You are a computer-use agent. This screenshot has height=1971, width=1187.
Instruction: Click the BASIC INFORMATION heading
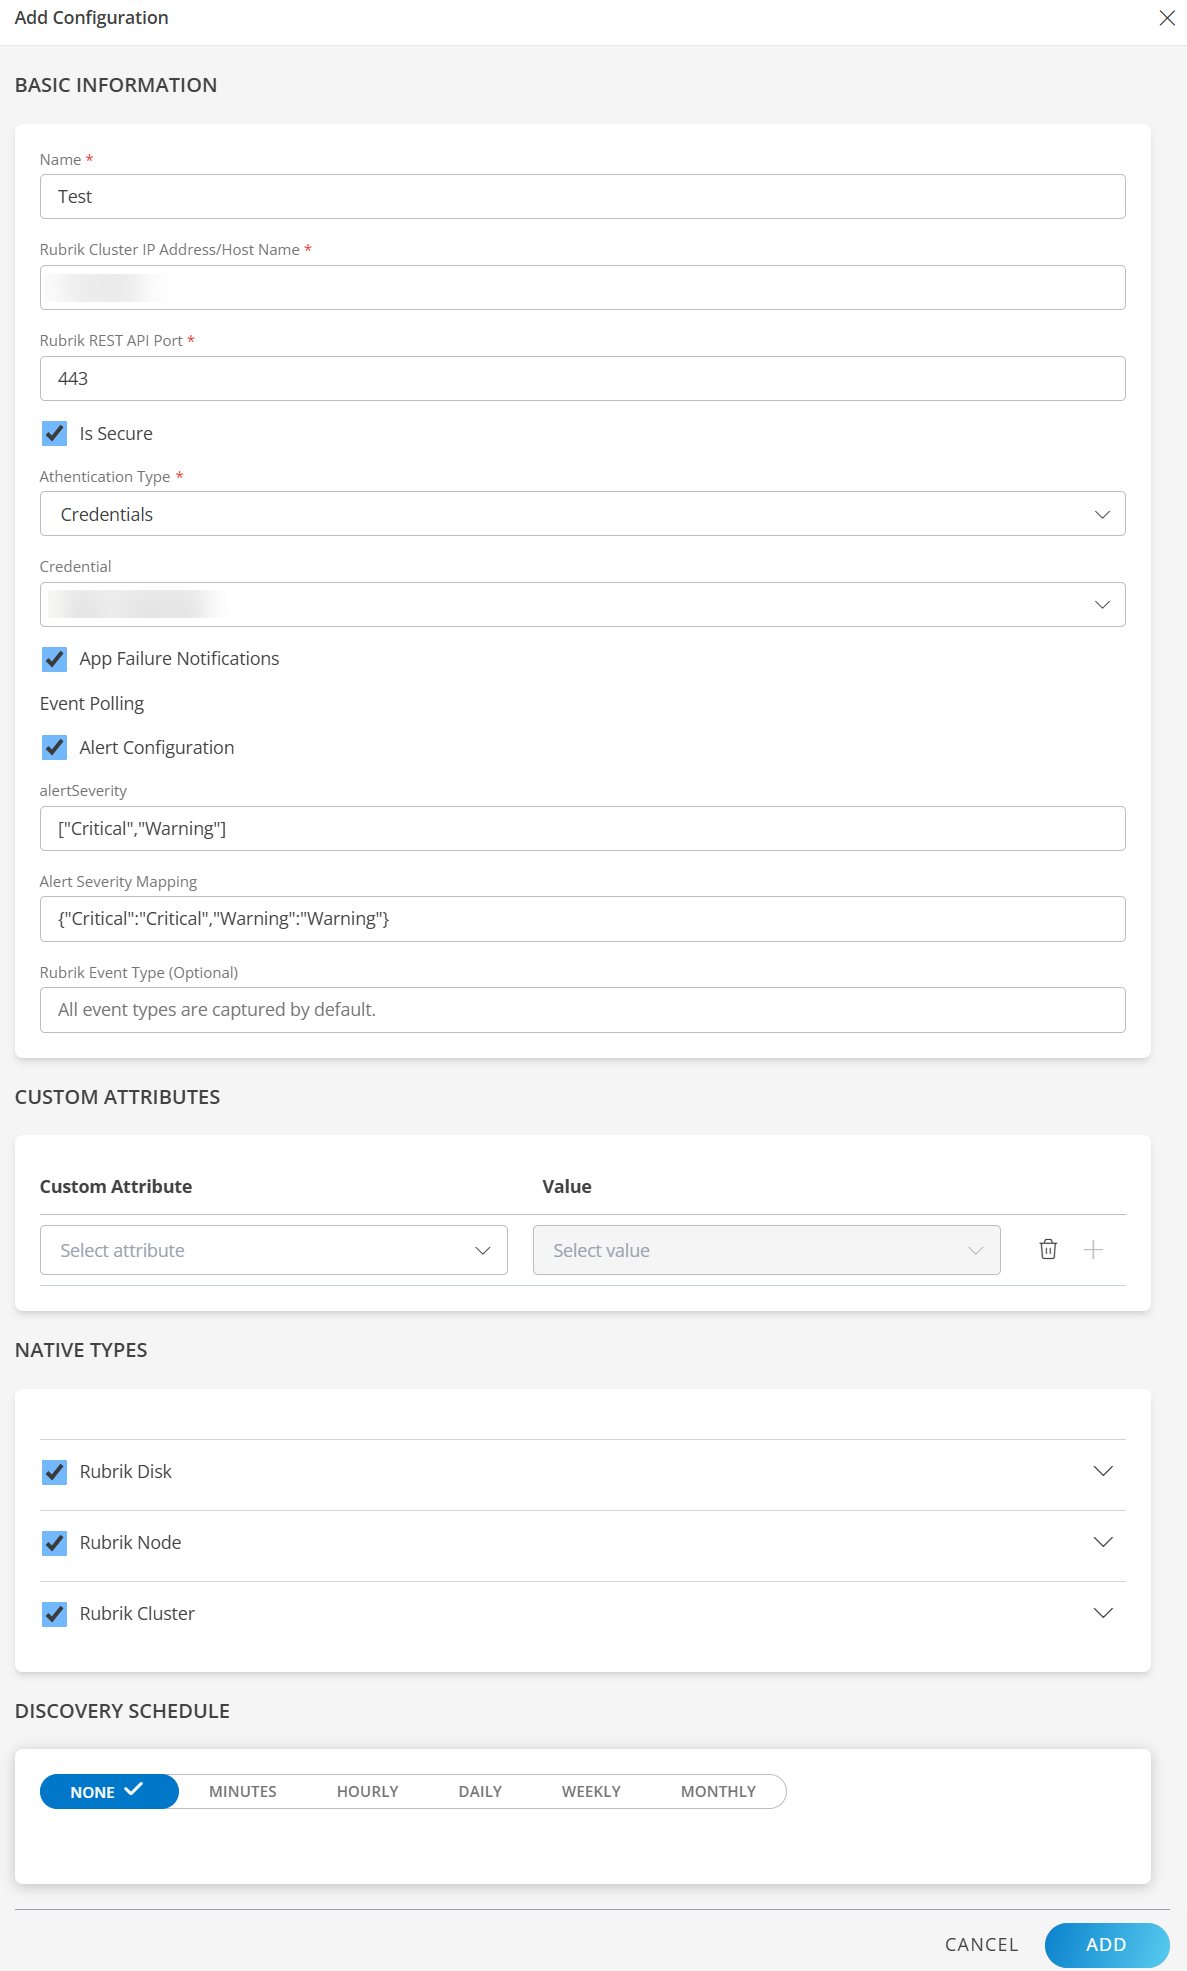coord(116,85)
